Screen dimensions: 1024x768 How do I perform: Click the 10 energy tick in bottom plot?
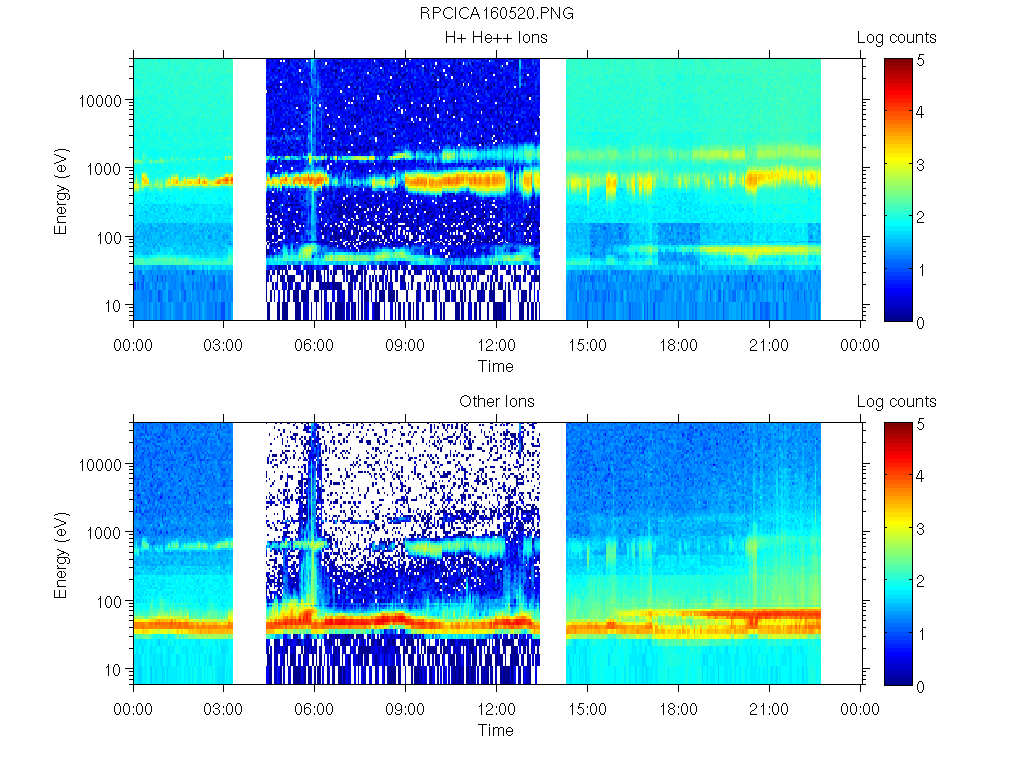click(x=113, y=670)
